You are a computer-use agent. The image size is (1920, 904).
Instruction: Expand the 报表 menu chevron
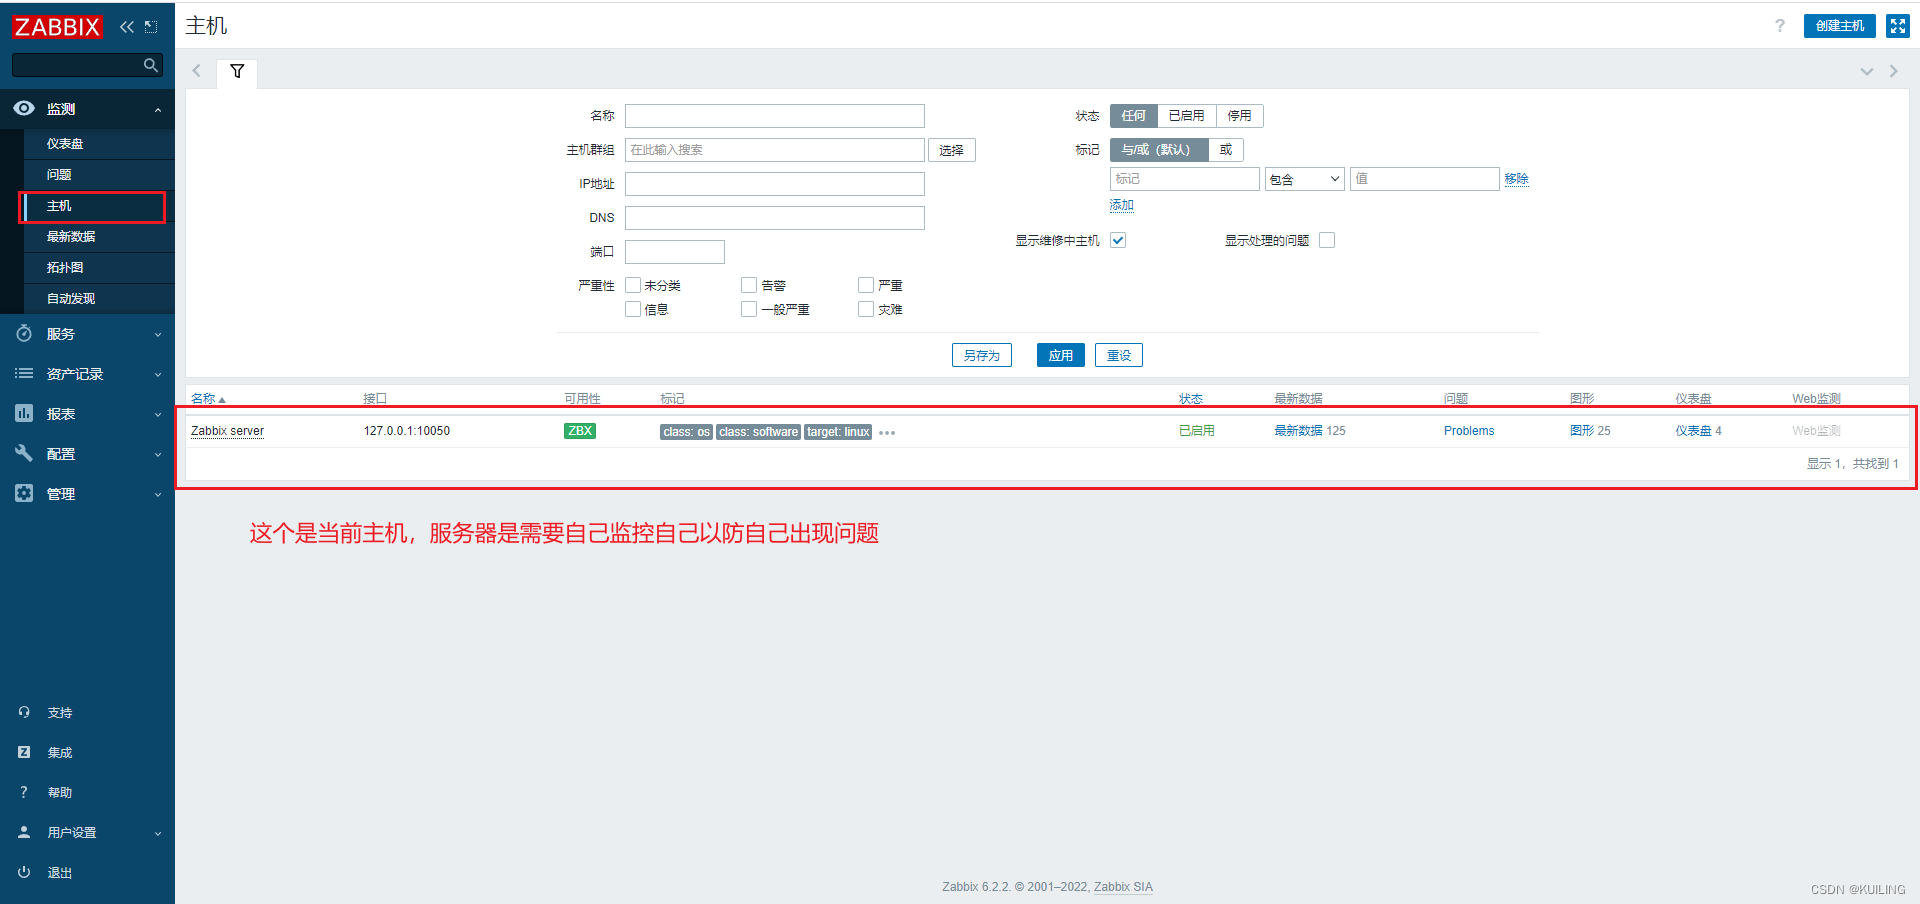tap(158, 415)
